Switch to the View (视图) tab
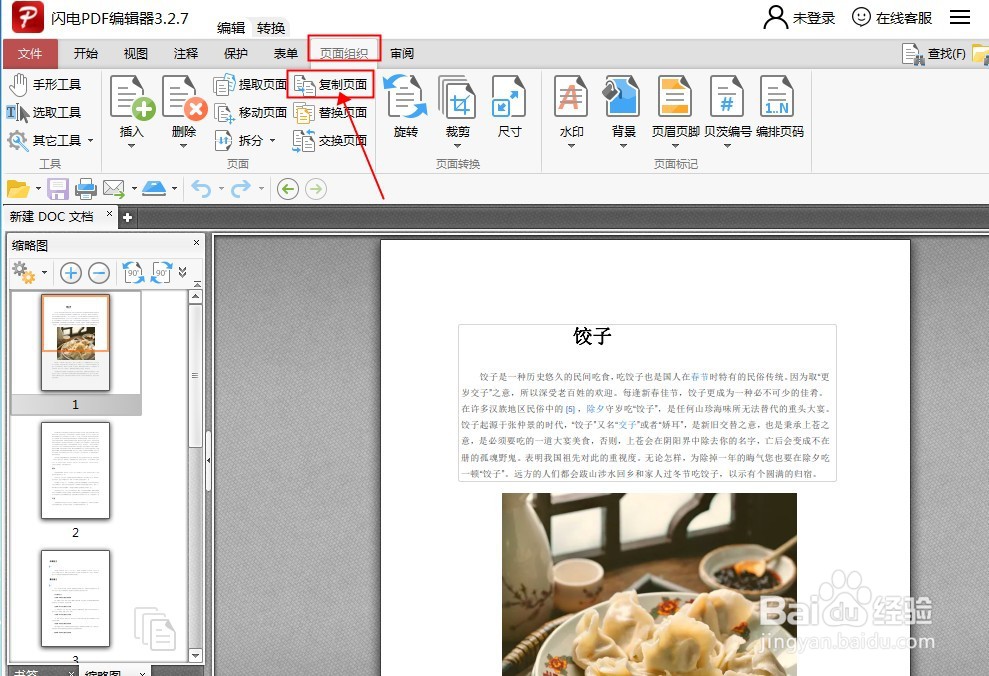989x676 pixels. pyautogui.click(x=136, y=54)
